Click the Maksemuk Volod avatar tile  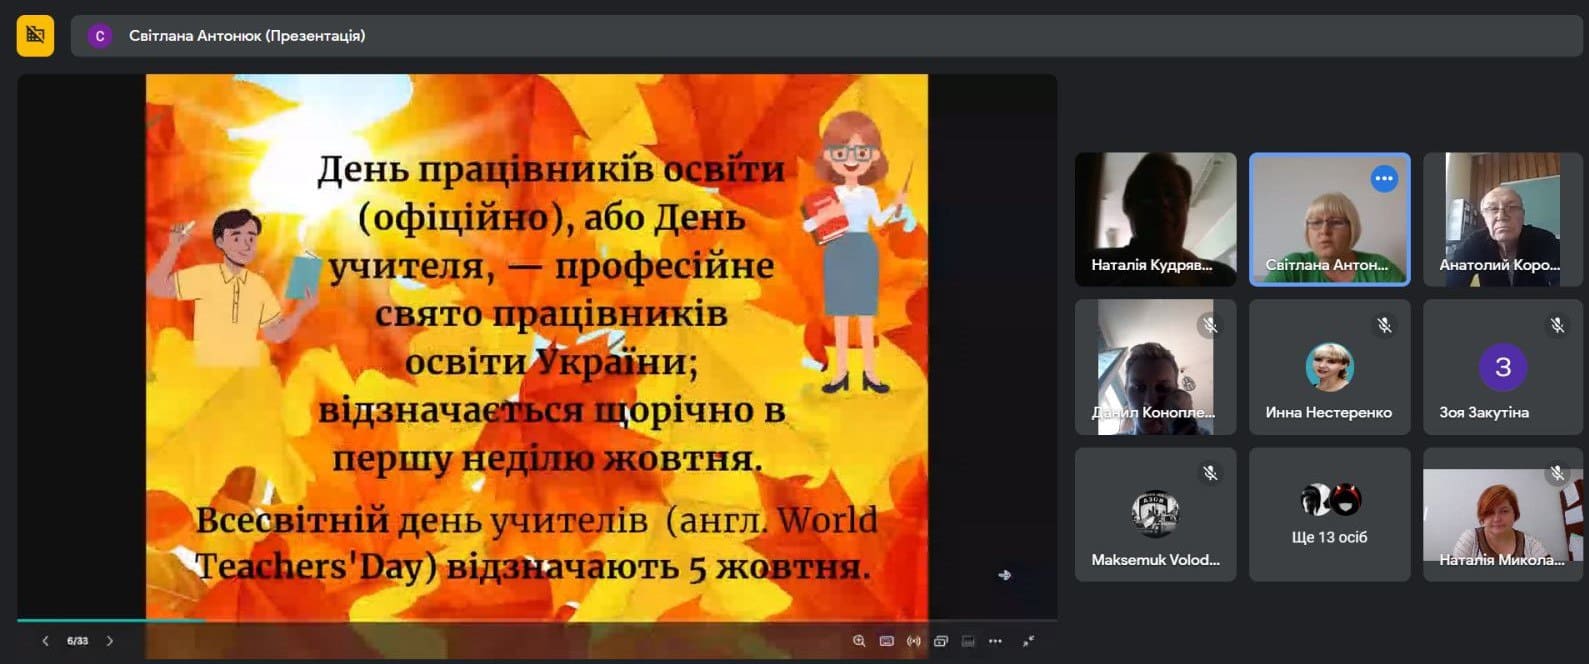click(x=1155, y=514)
